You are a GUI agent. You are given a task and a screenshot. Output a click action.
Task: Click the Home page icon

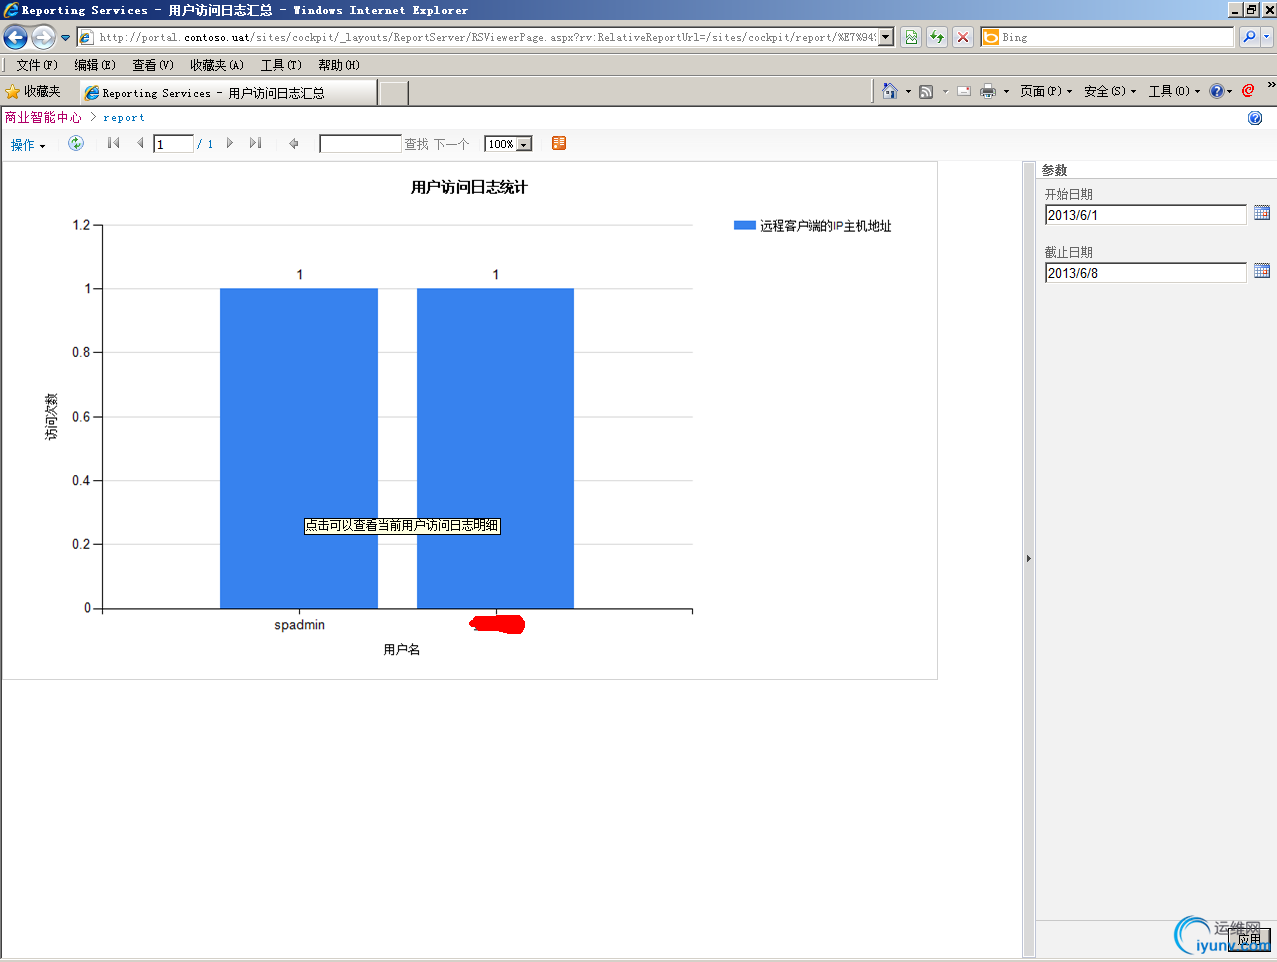click(x=890, y=91)
